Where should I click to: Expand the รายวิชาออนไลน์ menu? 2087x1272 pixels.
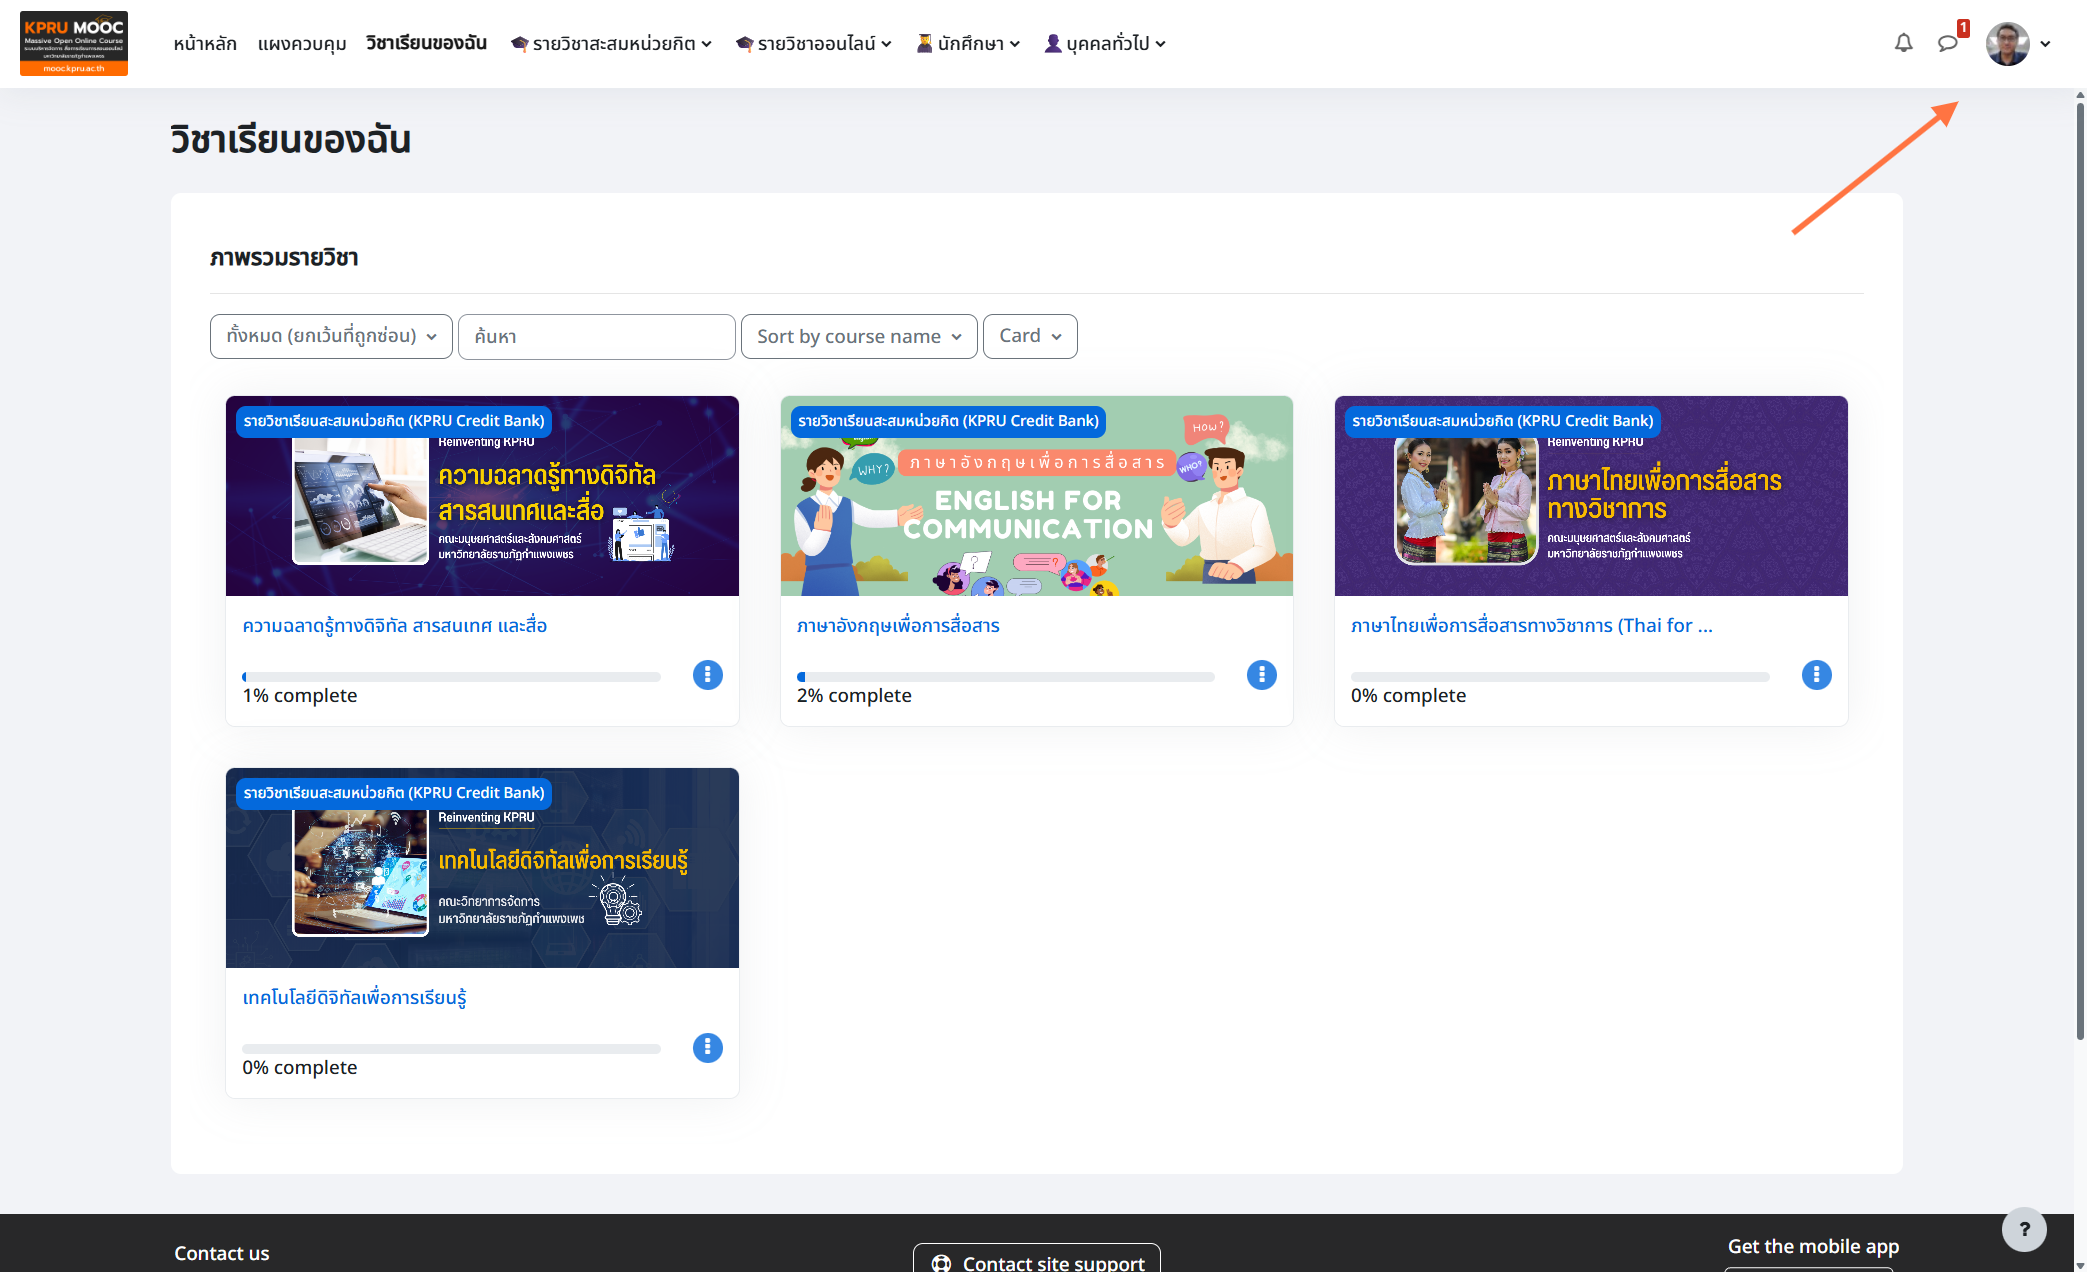813,43
